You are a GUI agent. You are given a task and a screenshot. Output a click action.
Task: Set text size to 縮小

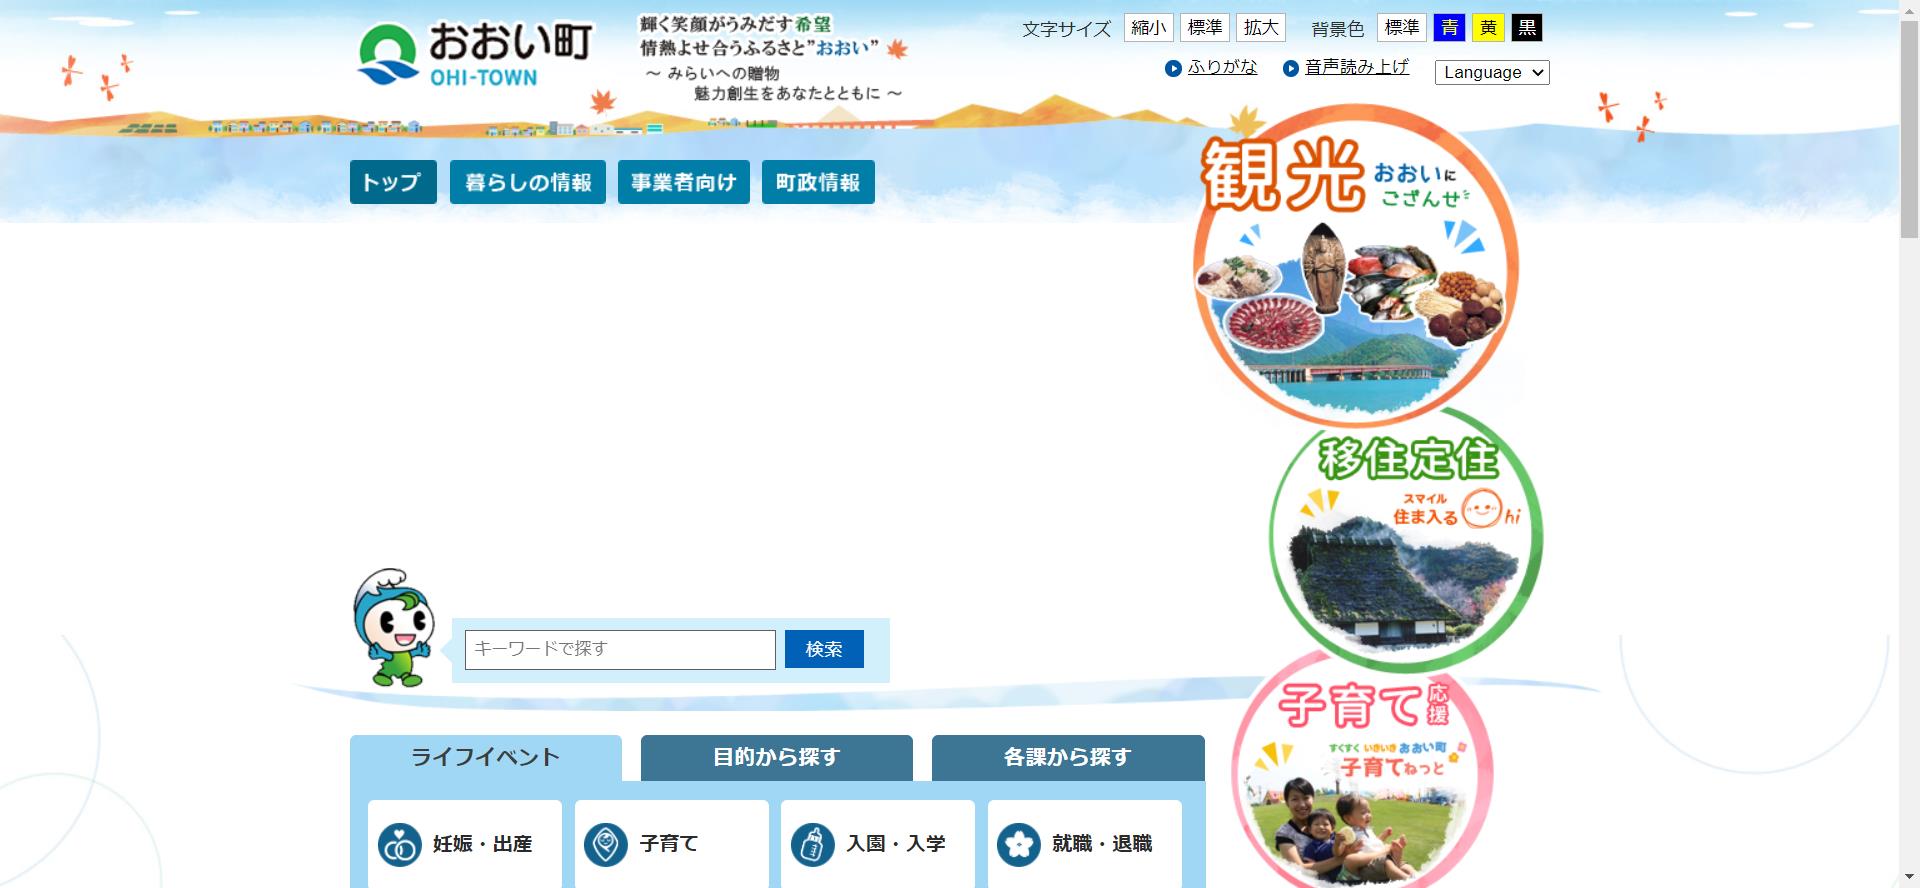tap(1148, 28)
